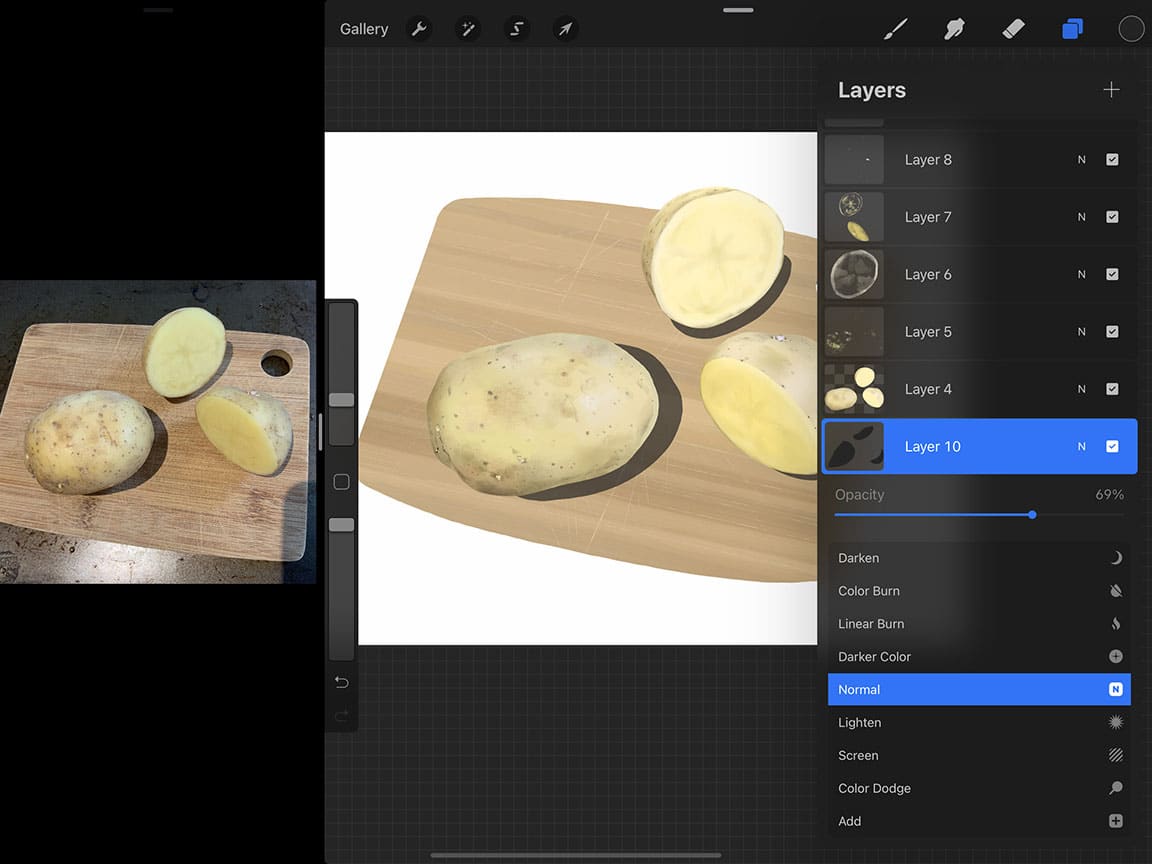Viewport: 1152px width, 864px height.
Task: Open the Selection tool
Action: coord(516,28)
